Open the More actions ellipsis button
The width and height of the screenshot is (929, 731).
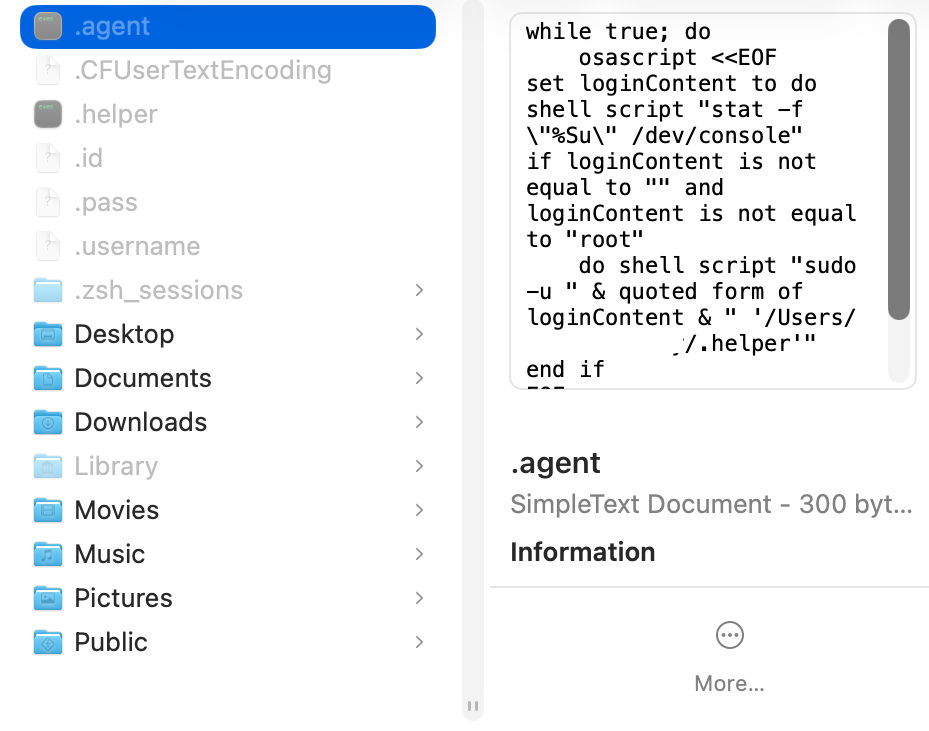pyautogui.click(x=729, y=635)
